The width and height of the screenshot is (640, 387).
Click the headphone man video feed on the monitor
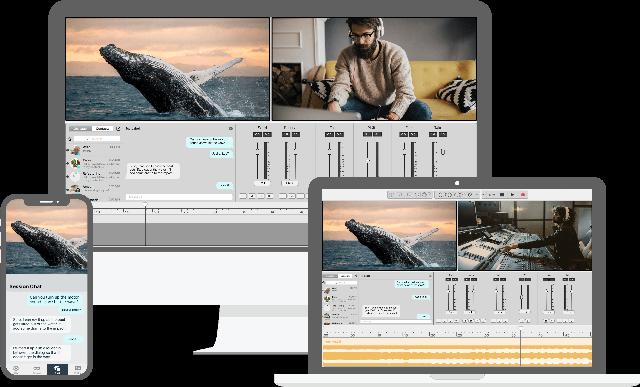[374, 69]
